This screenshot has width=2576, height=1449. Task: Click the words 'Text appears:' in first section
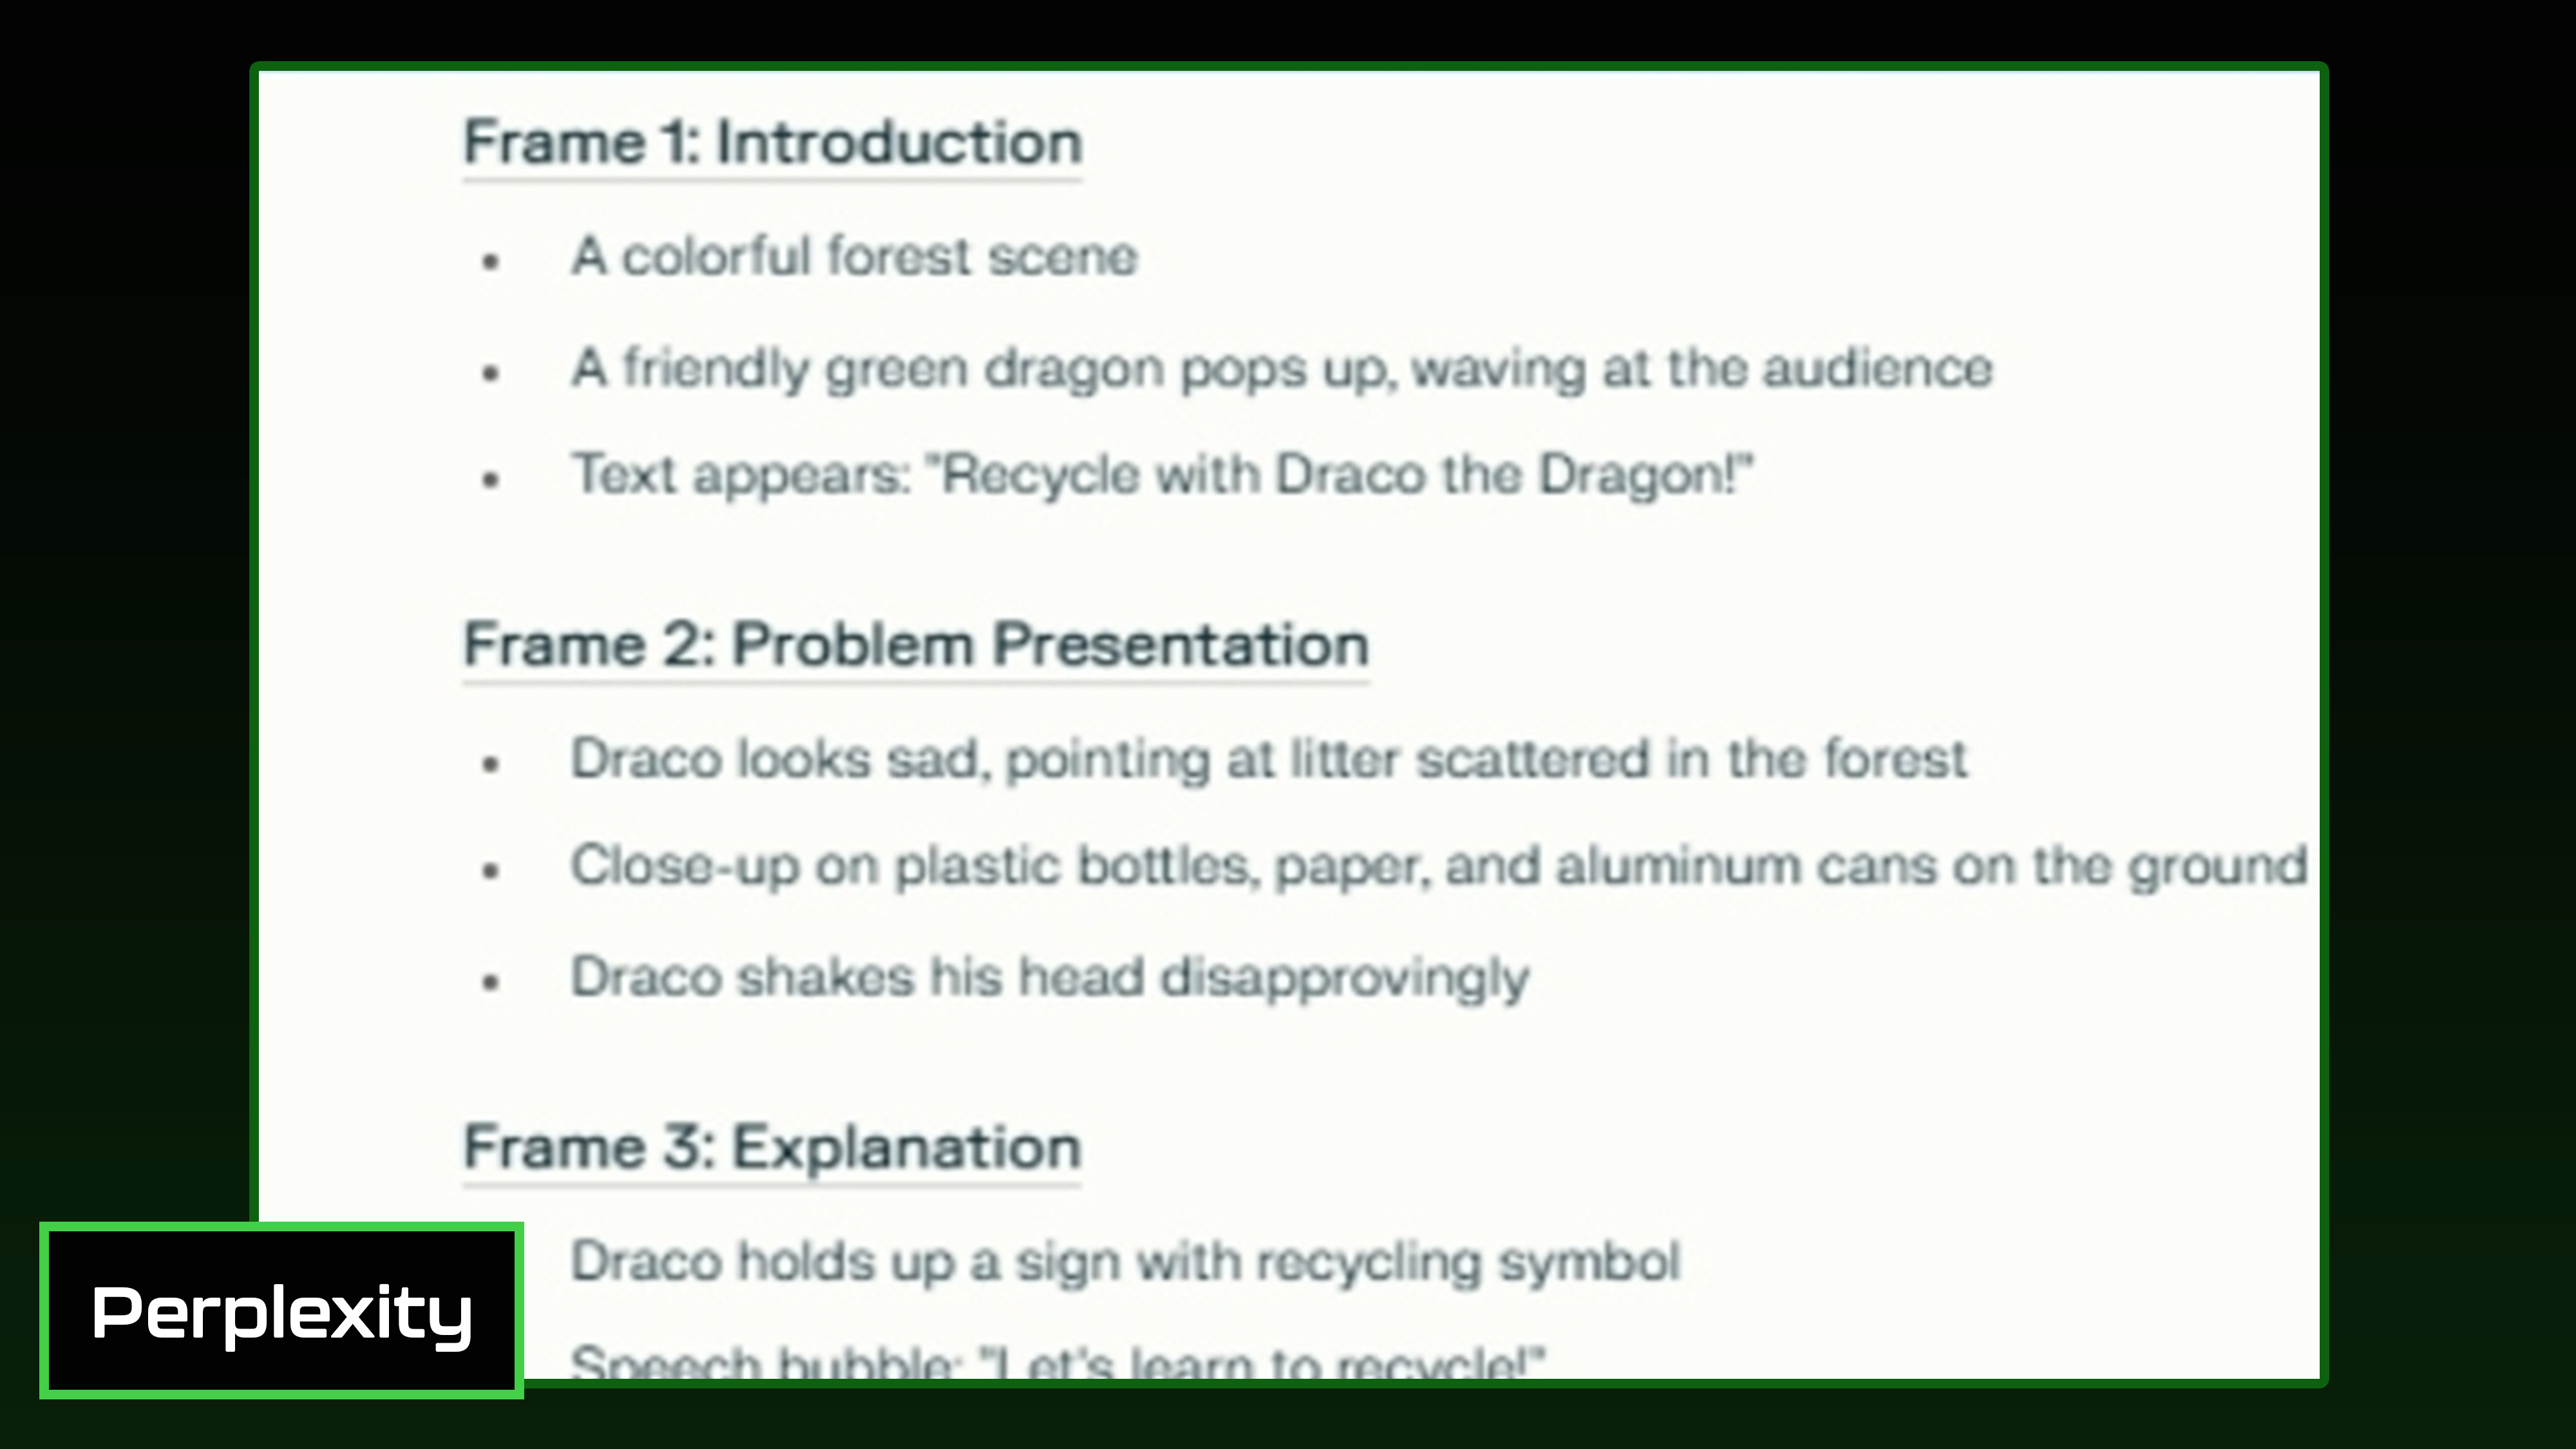coord(740,474)
